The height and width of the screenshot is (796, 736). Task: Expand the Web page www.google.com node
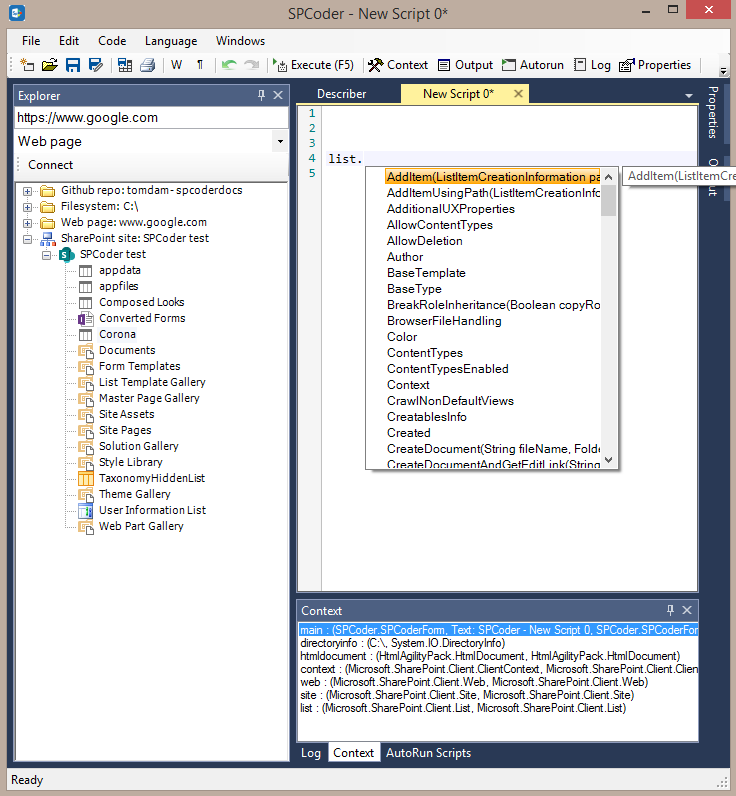coord(27,223)
